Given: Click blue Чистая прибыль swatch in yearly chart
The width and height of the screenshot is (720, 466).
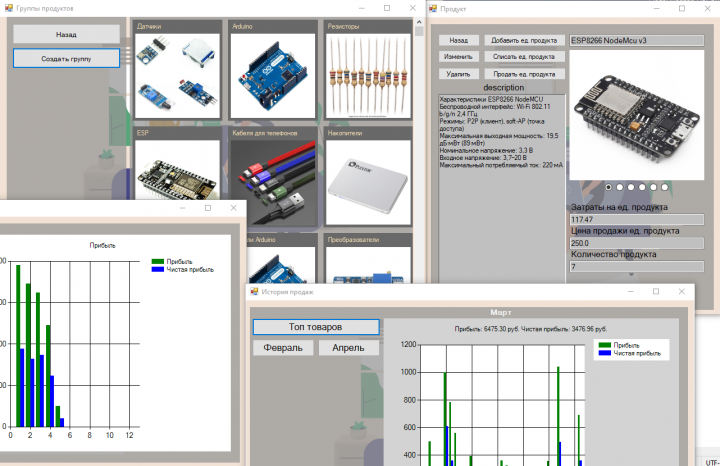Looking at the screenshot, I should pyautogui.click(x=158, y=269).
